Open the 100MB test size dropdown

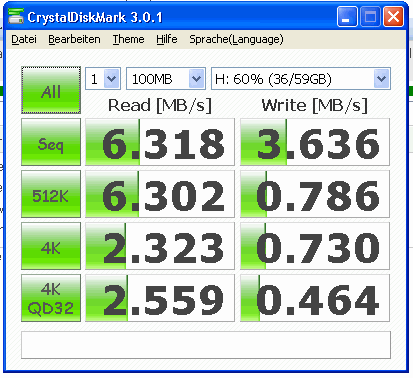[x=166, y=79]
